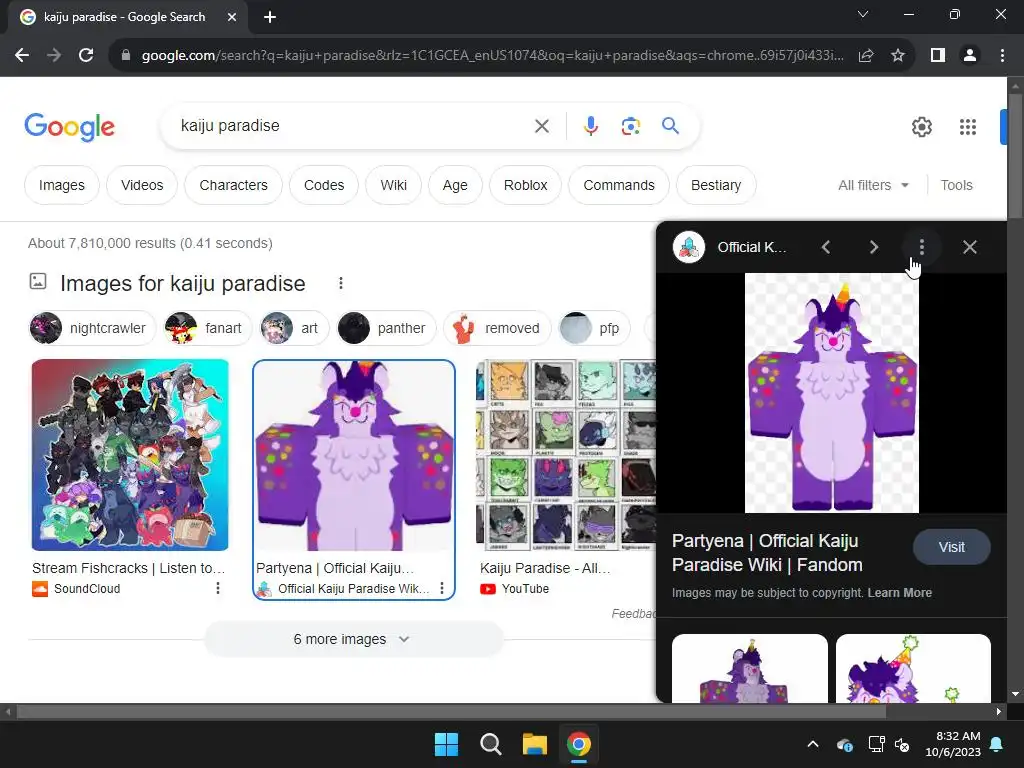Share this page icon in address bar
The image size is (1024, 768).
(866, 56)
